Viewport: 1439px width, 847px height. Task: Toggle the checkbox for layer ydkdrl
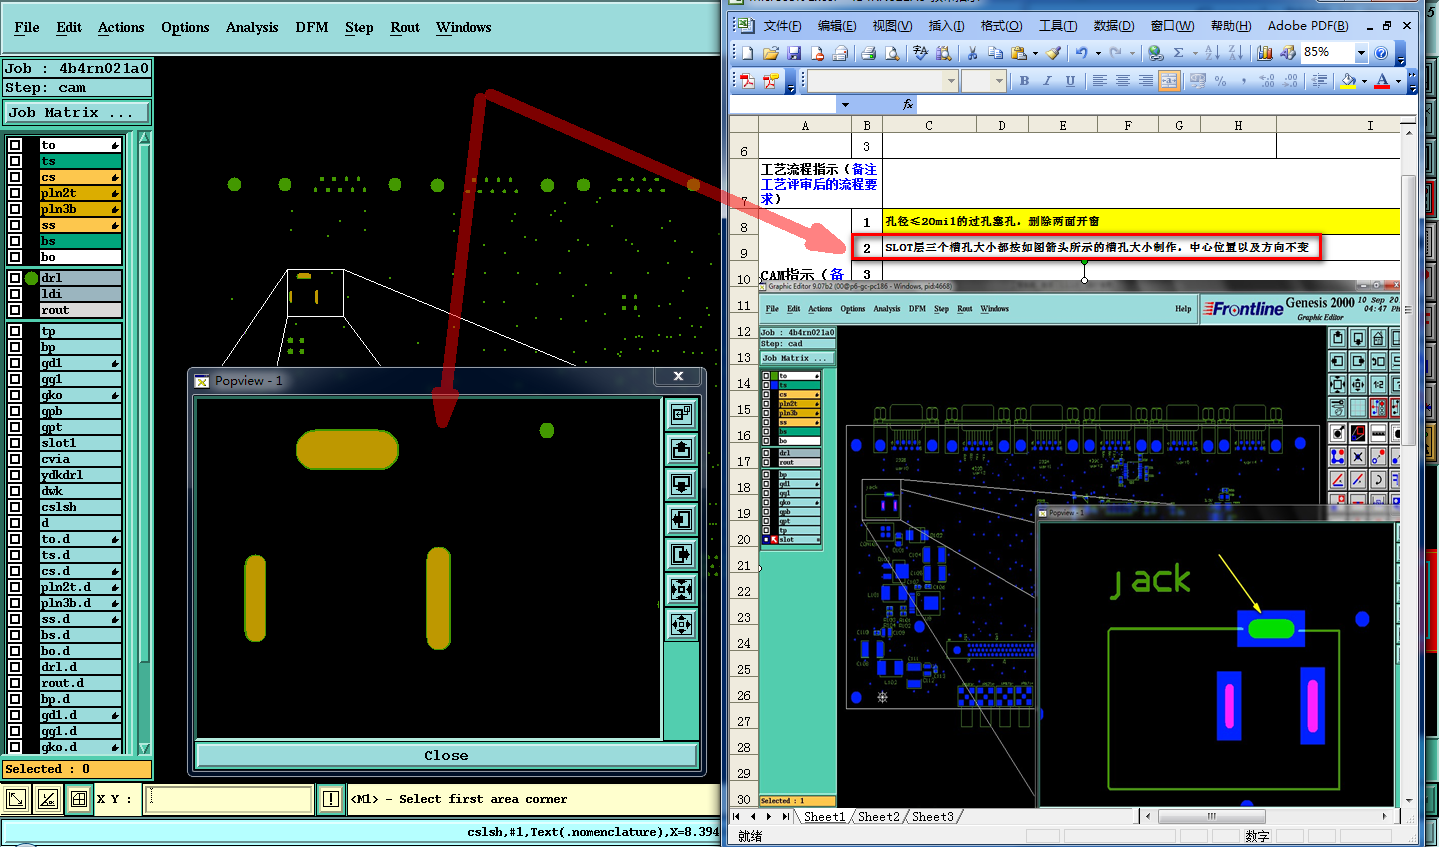(x=15, y=475)
